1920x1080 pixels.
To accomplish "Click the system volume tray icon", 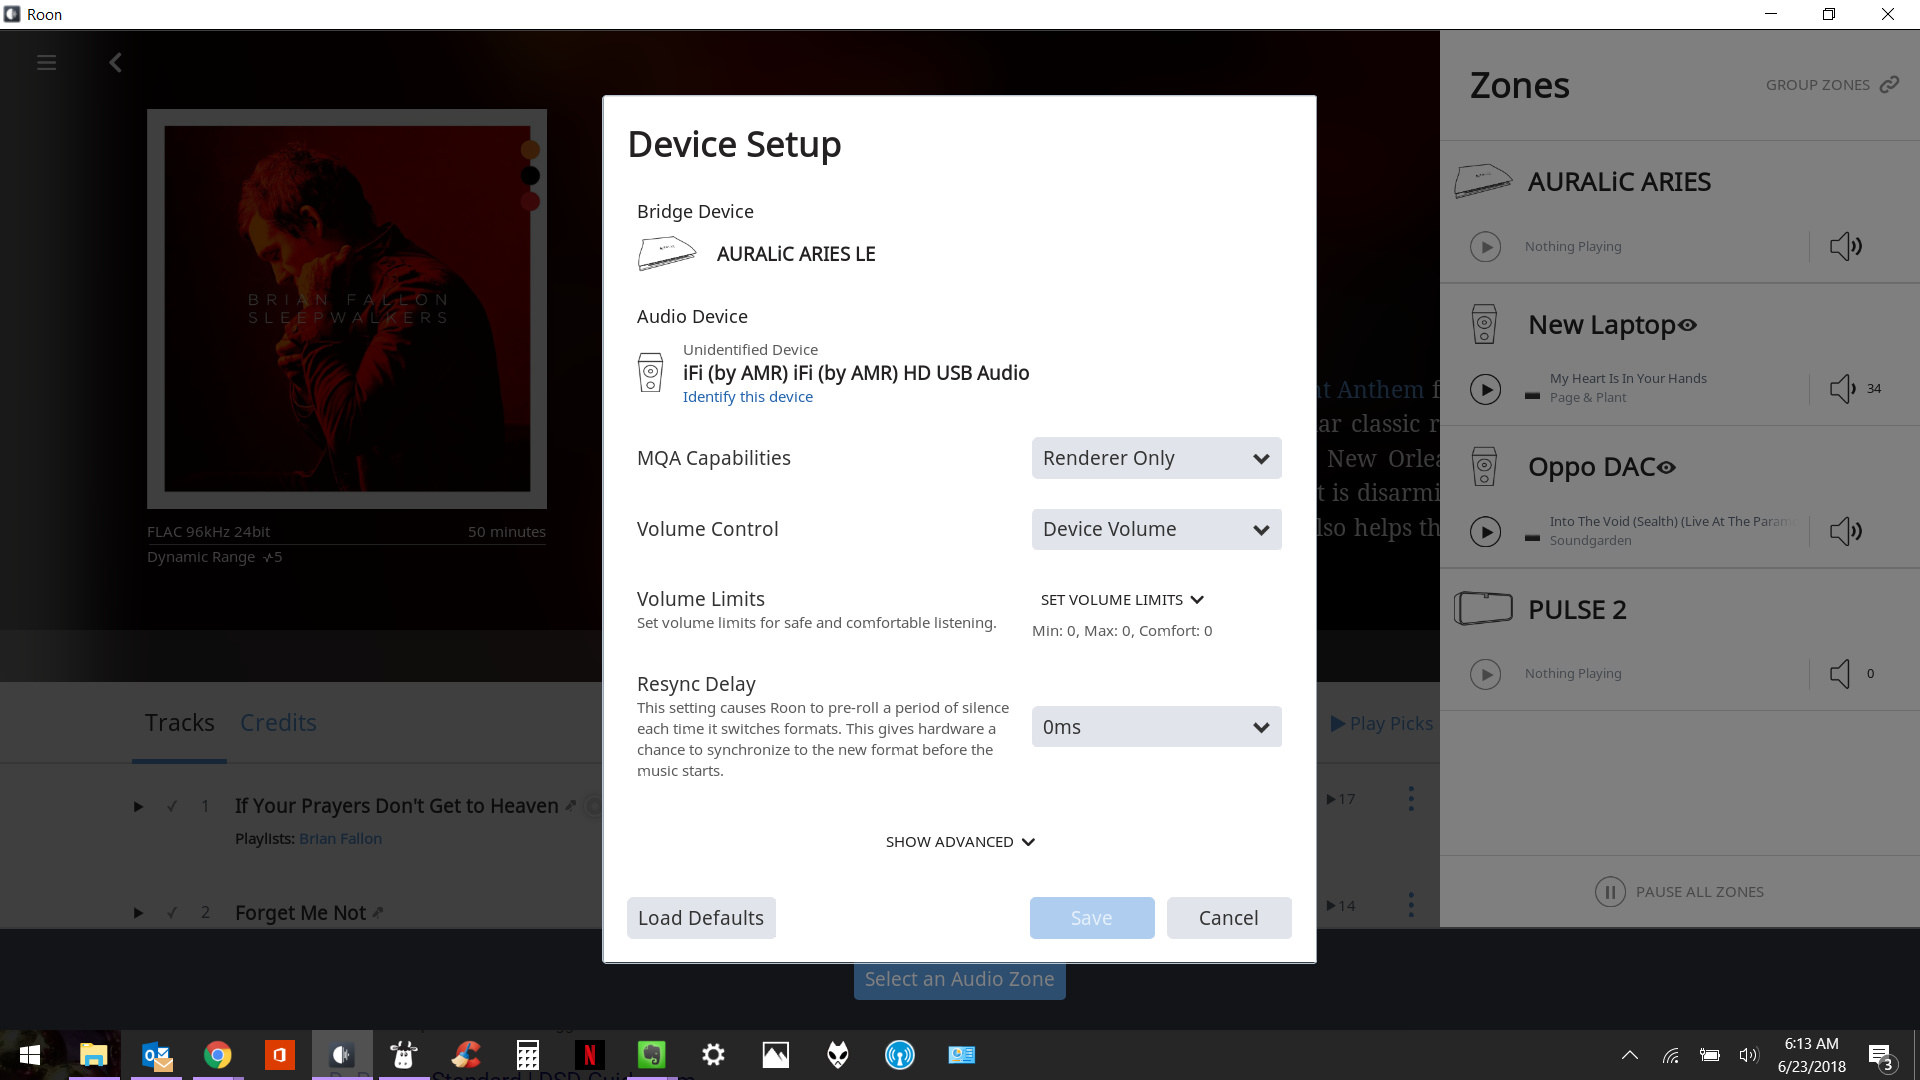I will pyautogui.click(x=1748, y=1055).
